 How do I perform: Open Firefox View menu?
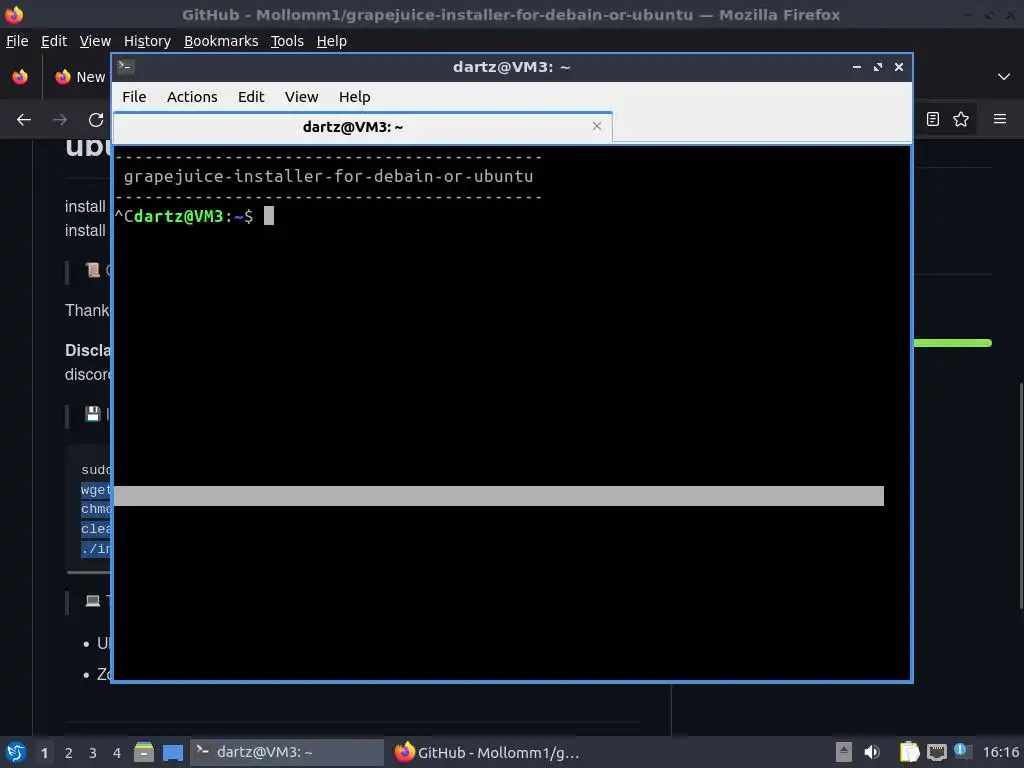[95, 41]
